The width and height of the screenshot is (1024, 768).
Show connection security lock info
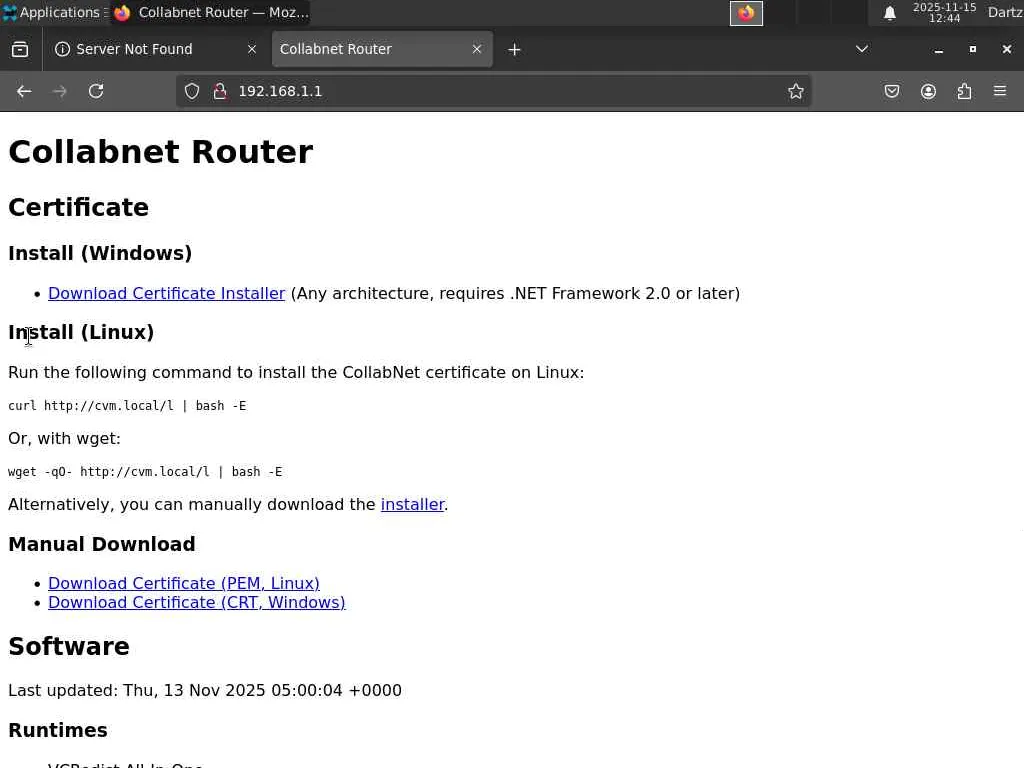click(x=220, y=91)
